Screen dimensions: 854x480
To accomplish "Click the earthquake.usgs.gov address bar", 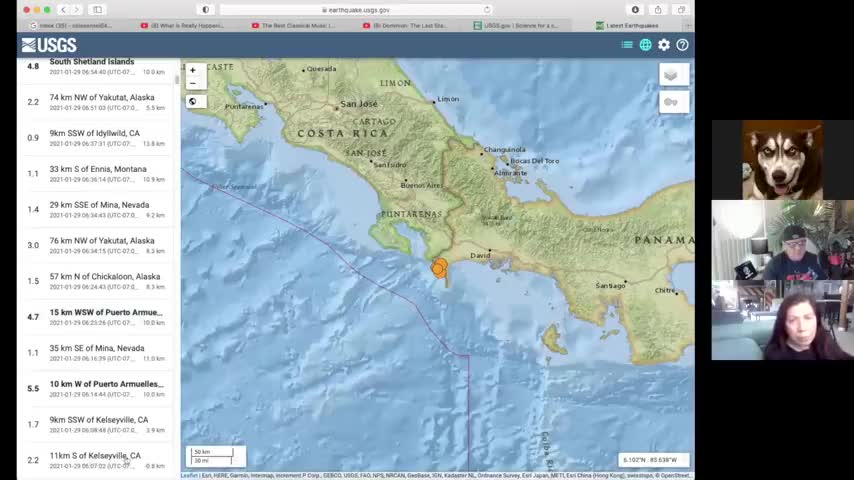I will [356, 10].
